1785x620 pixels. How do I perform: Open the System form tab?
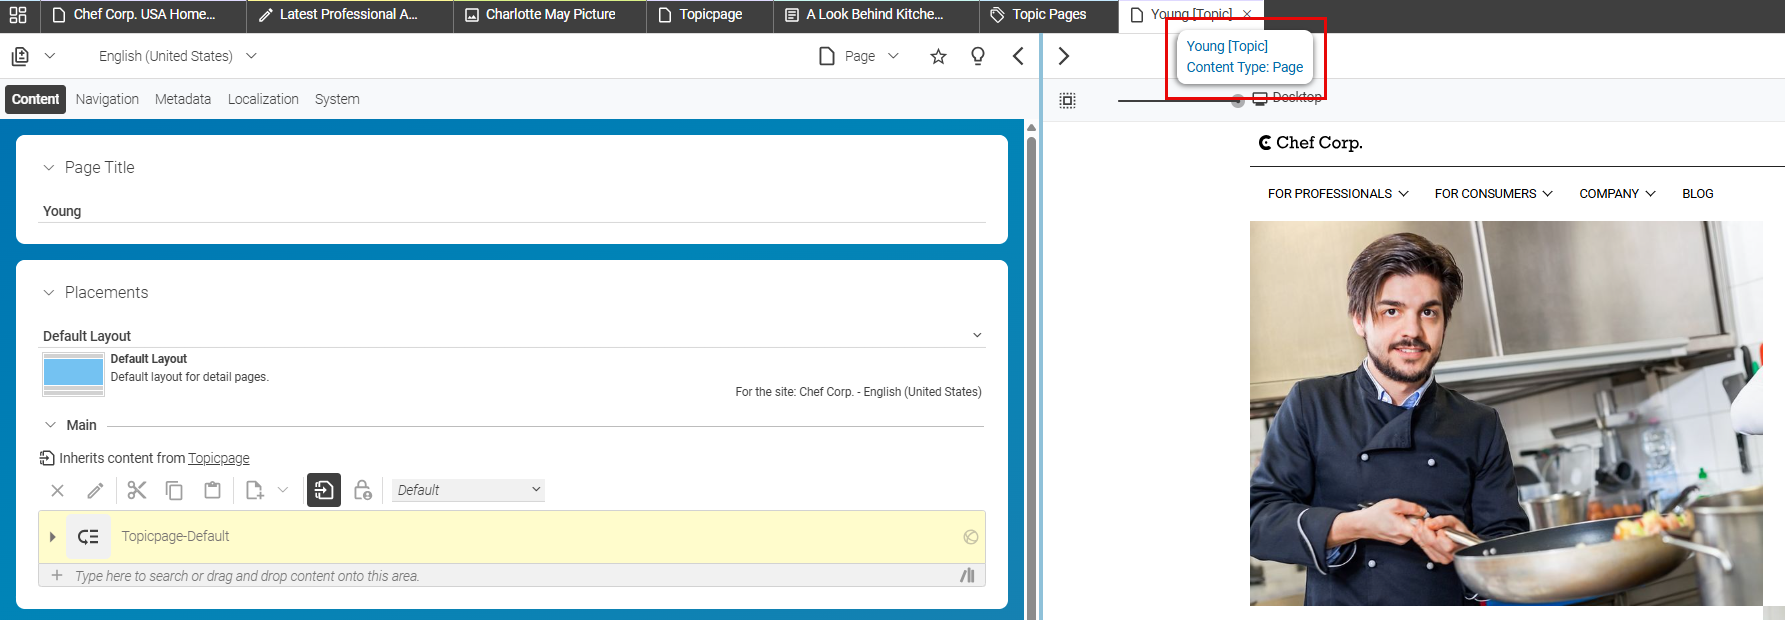pos(337,99)
